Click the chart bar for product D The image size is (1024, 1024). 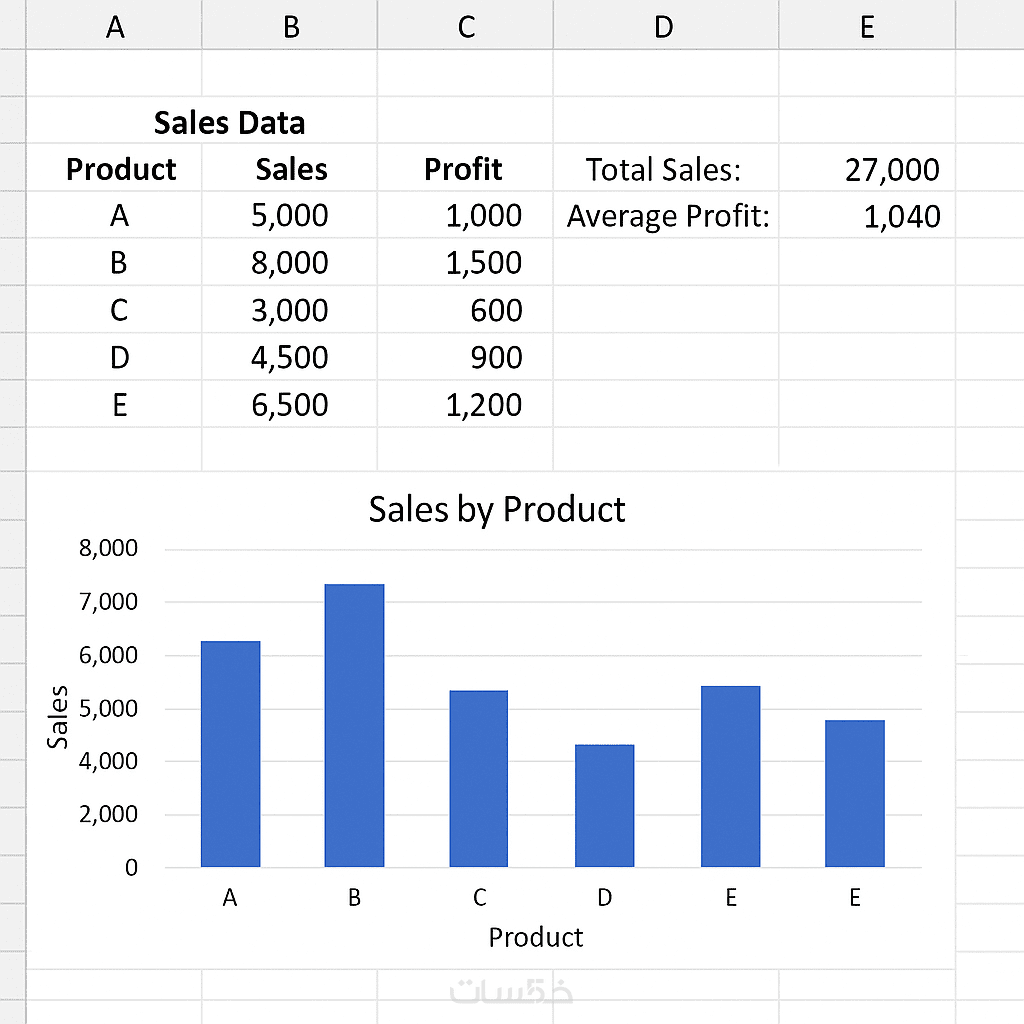coord(604,805)
